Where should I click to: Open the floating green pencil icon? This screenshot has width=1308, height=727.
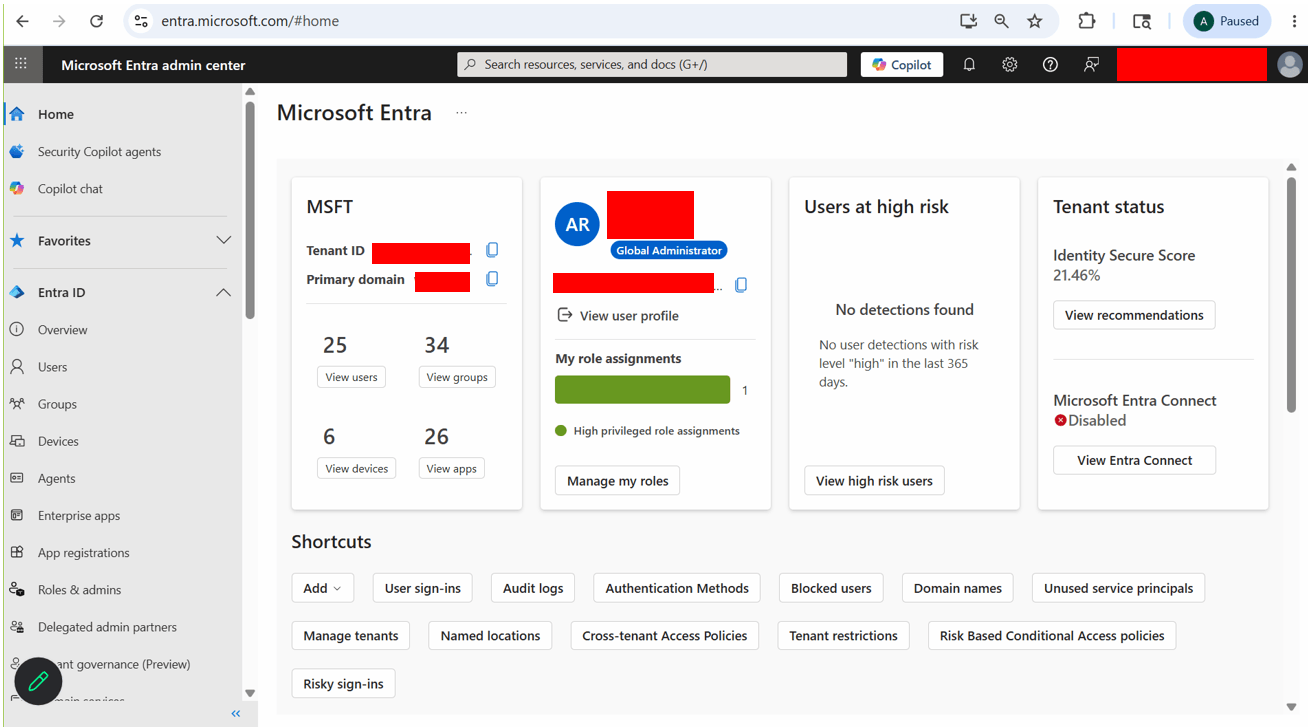[x=38, y=681]
